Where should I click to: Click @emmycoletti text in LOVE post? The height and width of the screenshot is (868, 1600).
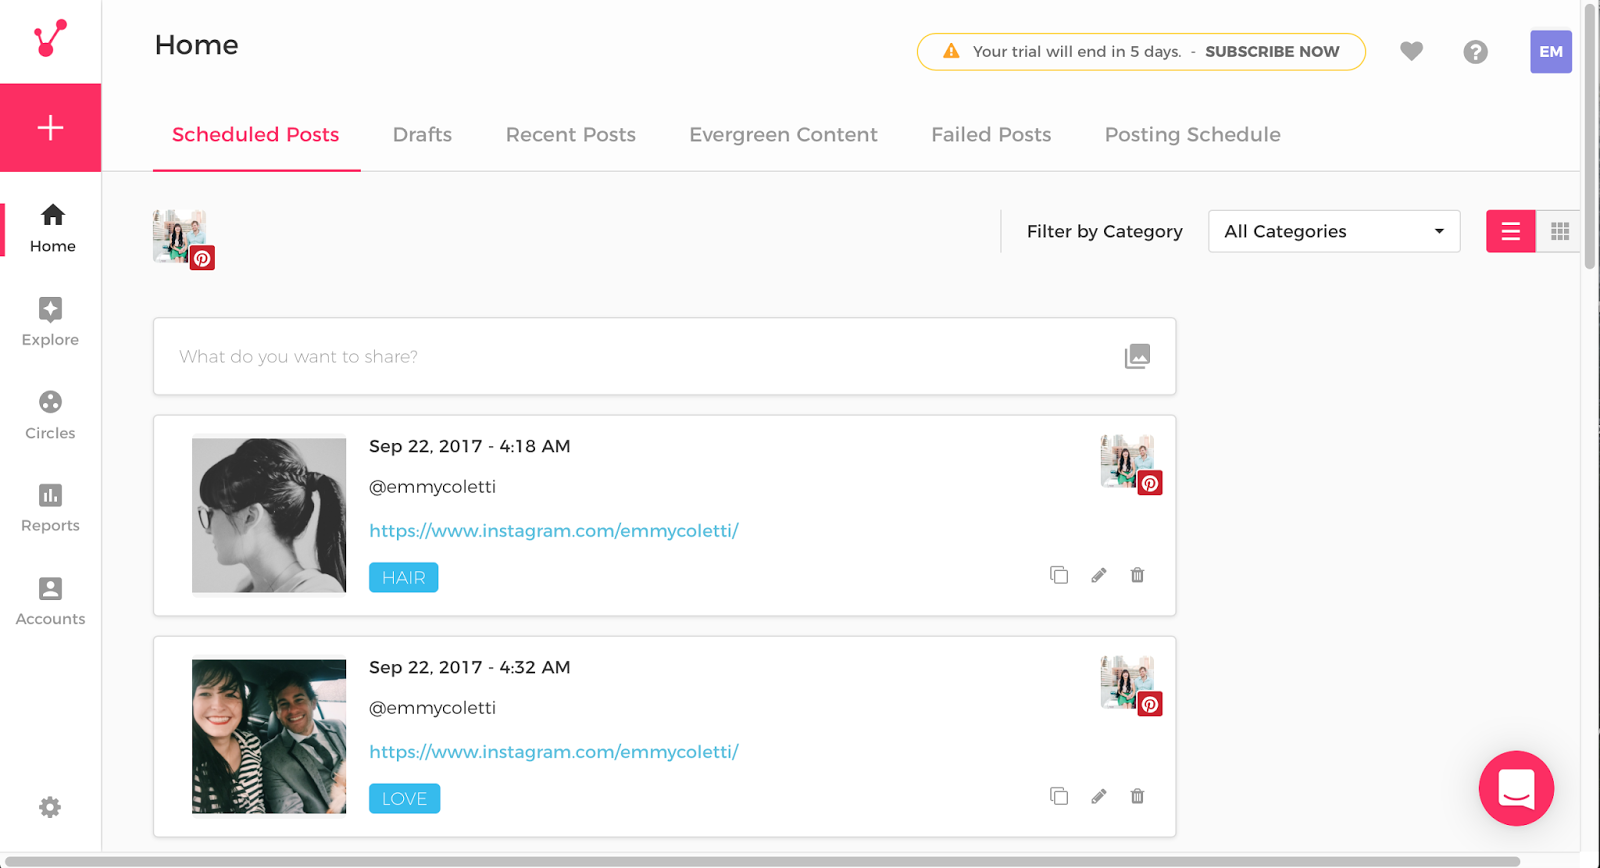[432, 708]
